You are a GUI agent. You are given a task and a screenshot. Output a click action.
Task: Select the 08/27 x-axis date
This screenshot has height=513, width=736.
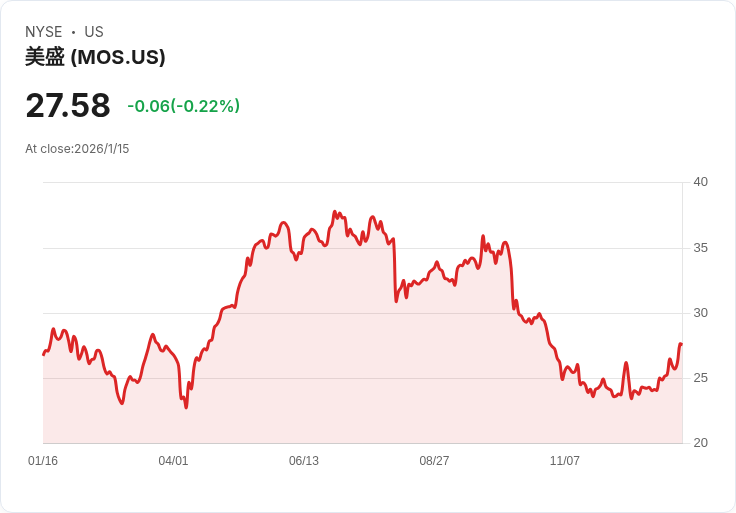pos(434,461)
